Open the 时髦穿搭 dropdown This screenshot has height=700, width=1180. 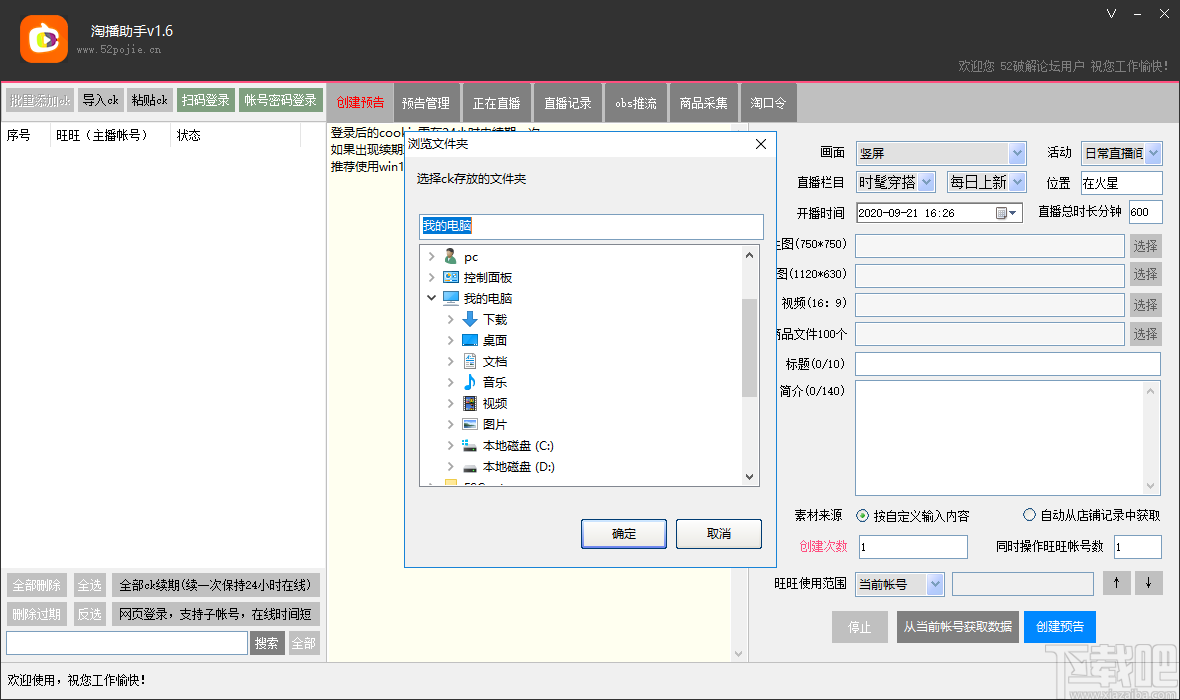pyautogui.click(x=926, y=182)
